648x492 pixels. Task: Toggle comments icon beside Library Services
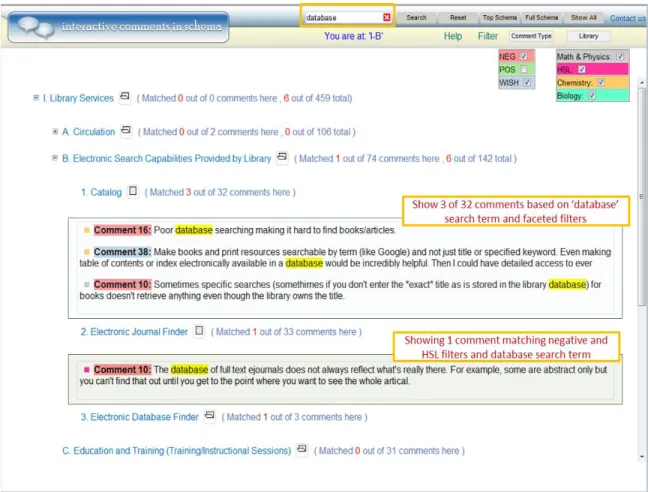point(124,97)
